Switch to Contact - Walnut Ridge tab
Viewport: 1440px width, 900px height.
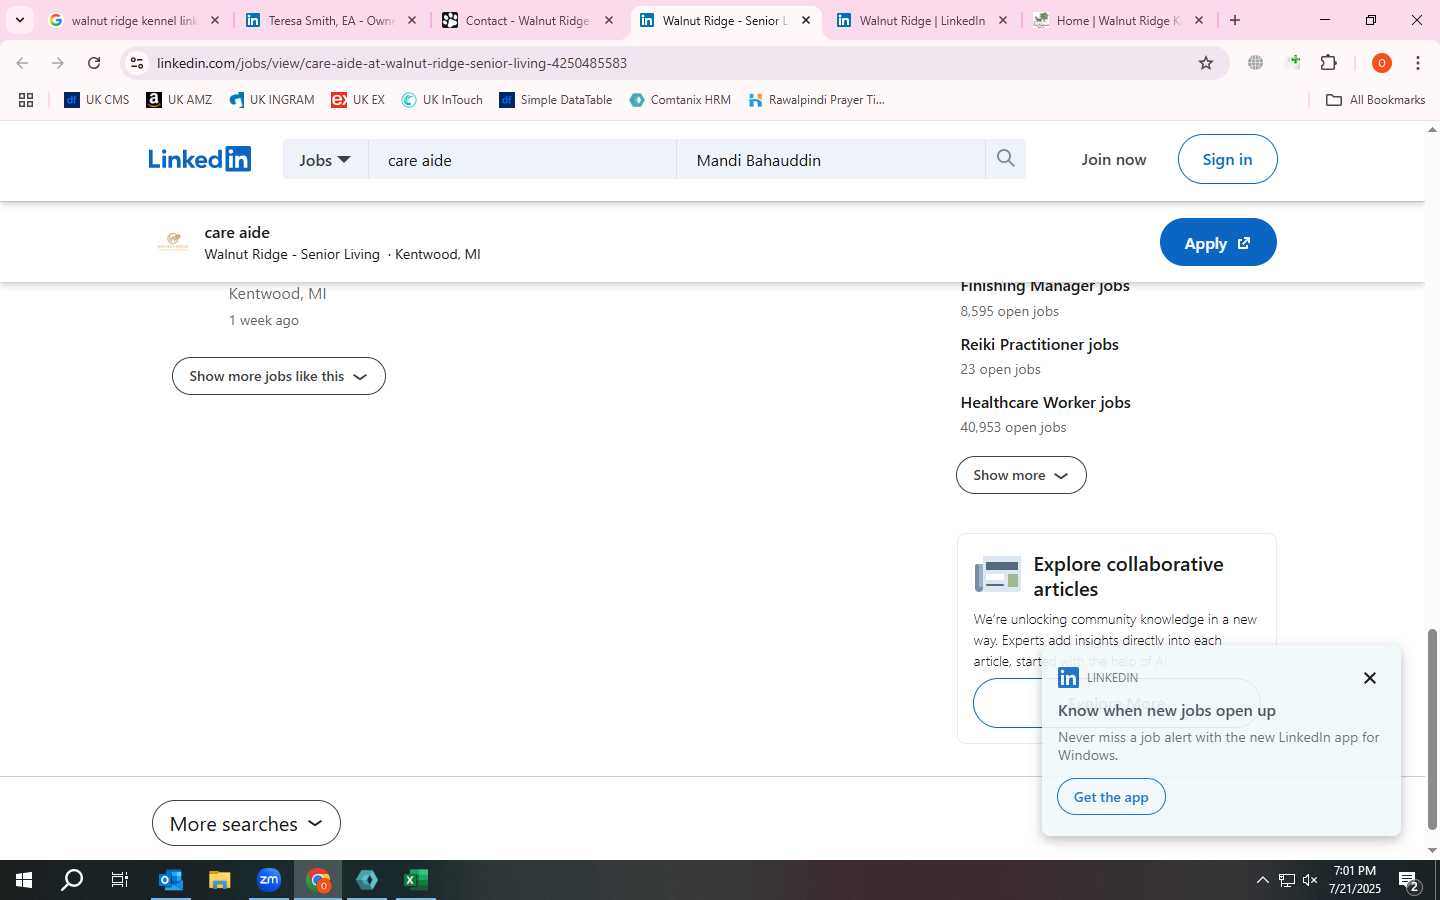click(x=528, y=20)
